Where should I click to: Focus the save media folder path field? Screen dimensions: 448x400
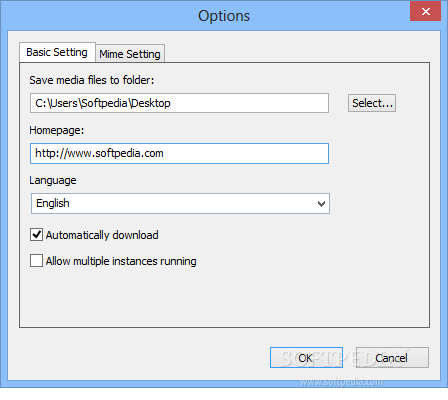click(179, 103)
